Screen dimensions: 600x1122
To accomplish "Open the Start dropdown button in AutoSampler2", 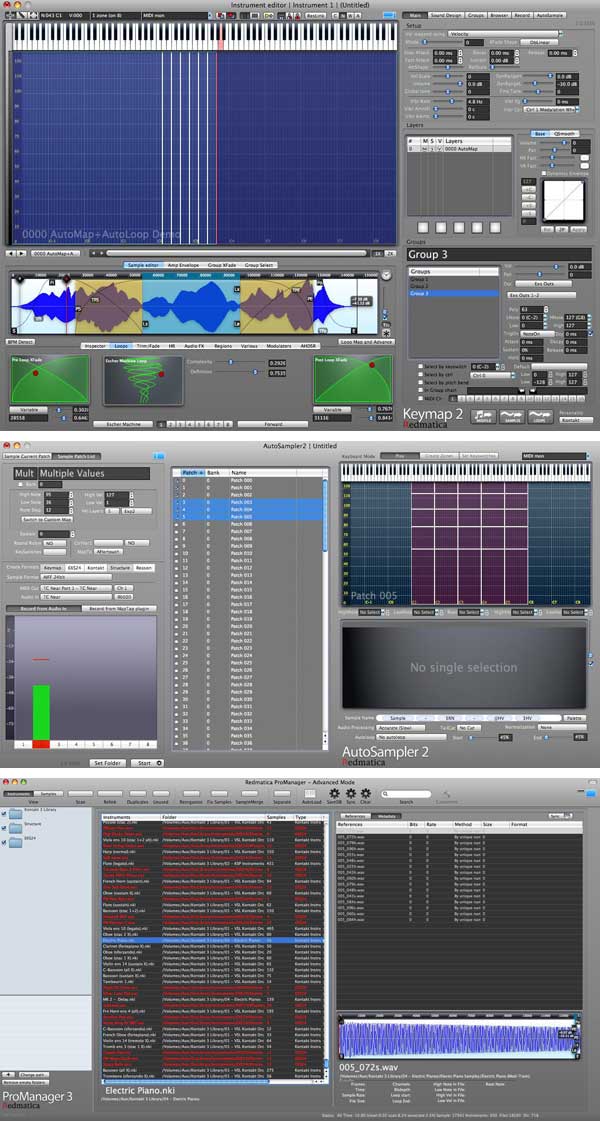I will (x=148, y=763).
